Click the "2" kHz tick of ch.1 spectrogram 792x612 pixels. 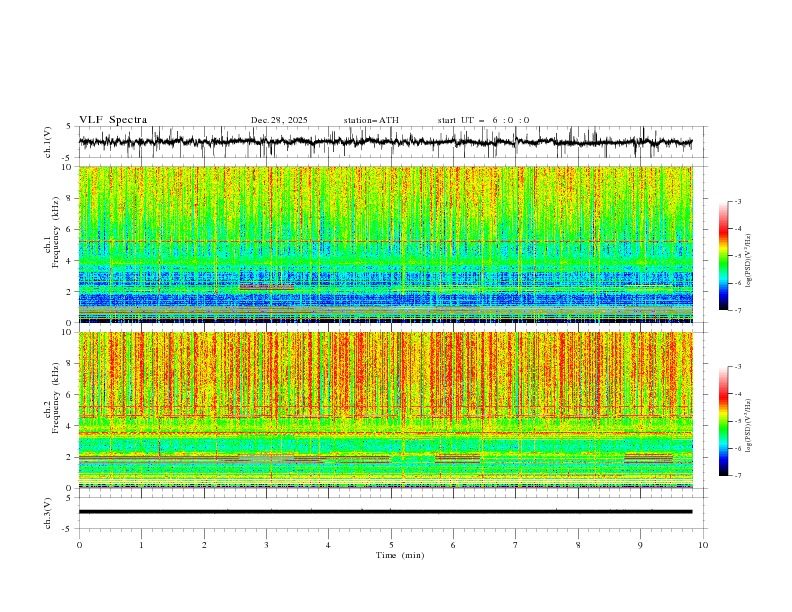point(69,292)
